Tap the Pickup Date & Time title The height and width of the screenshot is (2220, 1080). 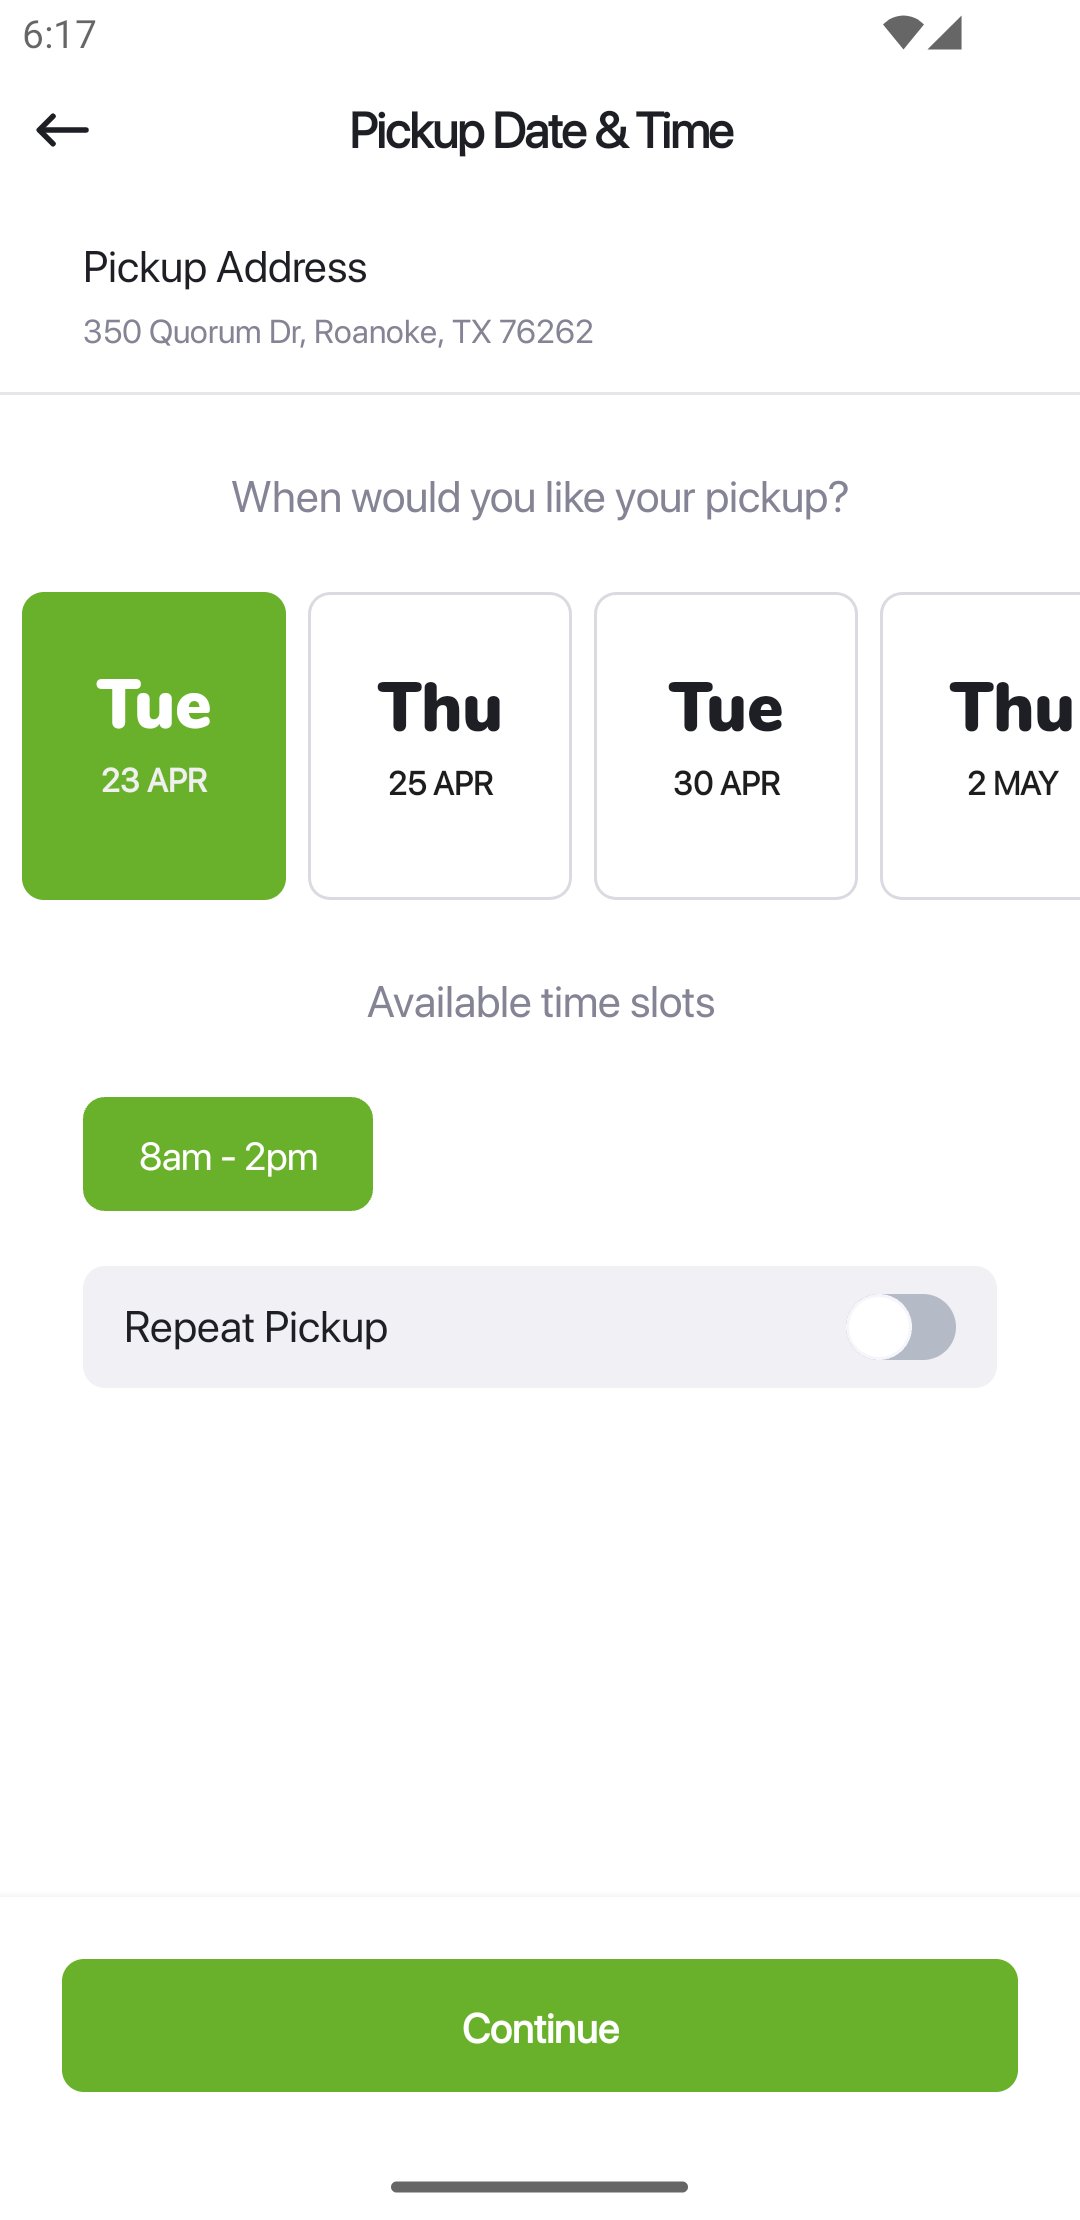[x=541, y=131]
